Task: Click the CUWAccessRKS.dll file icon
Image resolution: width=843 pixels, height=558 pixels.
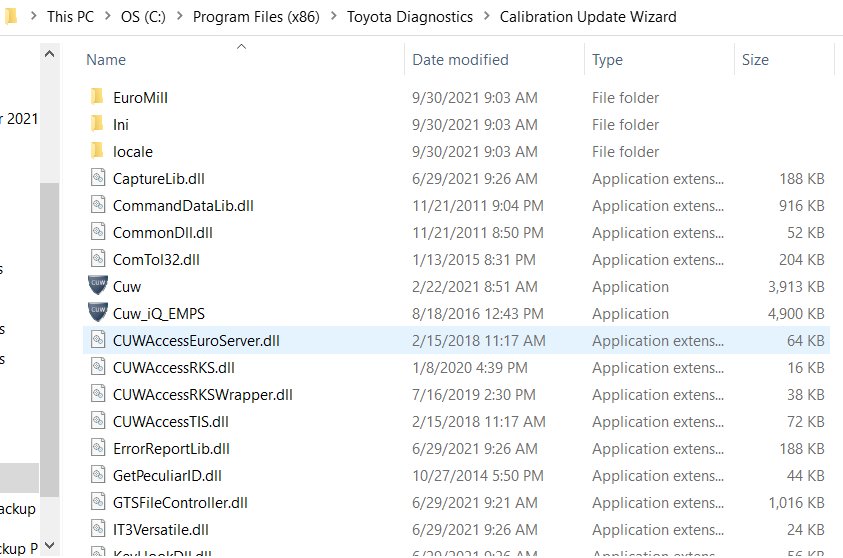Action: [98, 367]
